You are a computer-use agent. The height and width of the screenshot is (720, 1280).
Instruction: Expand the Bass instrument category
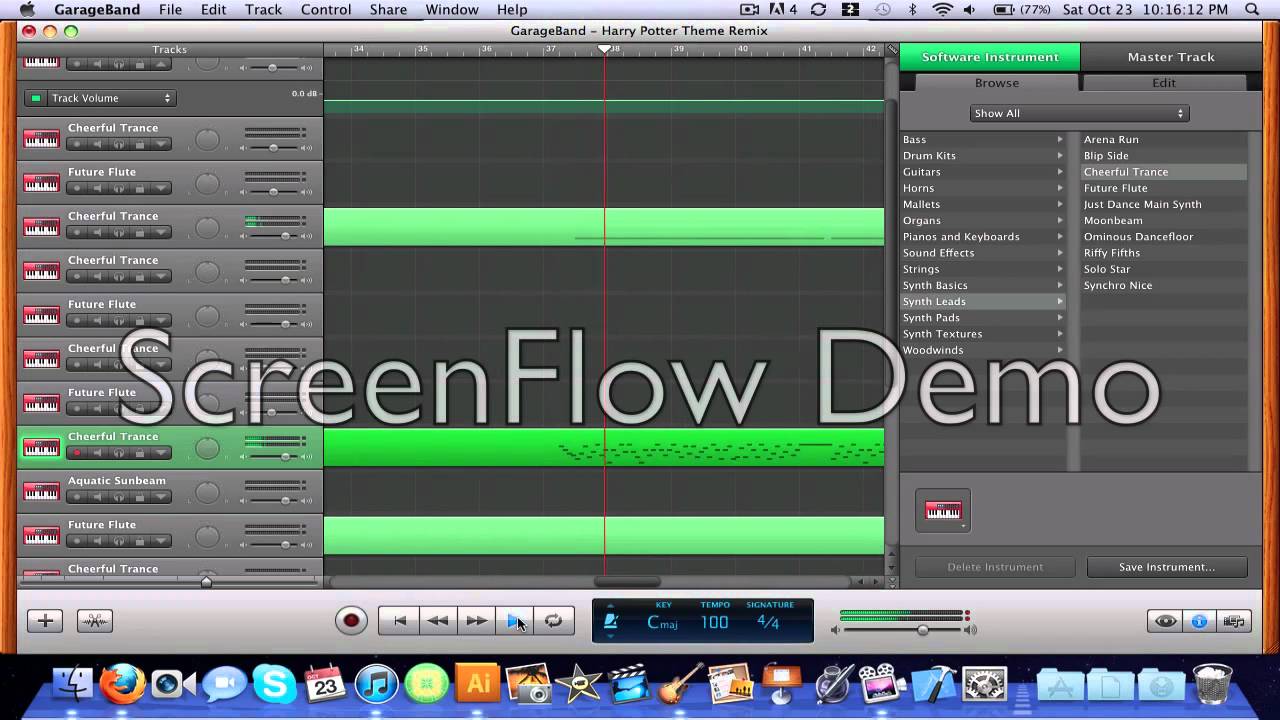pyautogui.click(x=982, y=139)
